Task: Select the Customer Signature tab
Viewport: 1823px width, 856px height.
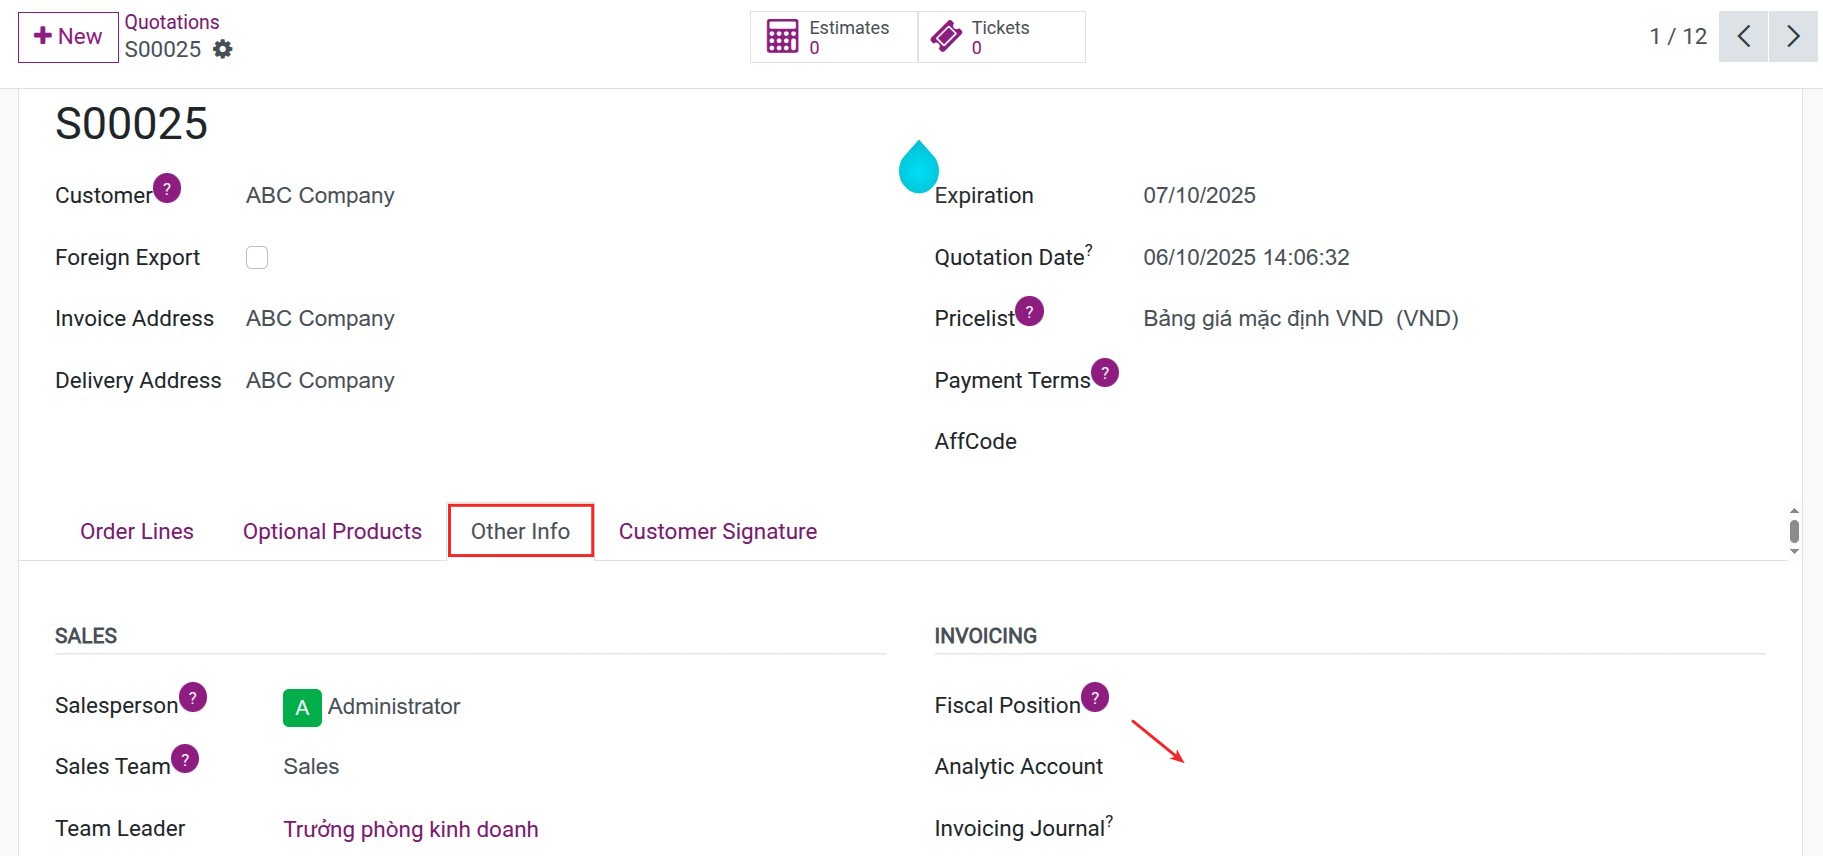Action: pos(718,531)
